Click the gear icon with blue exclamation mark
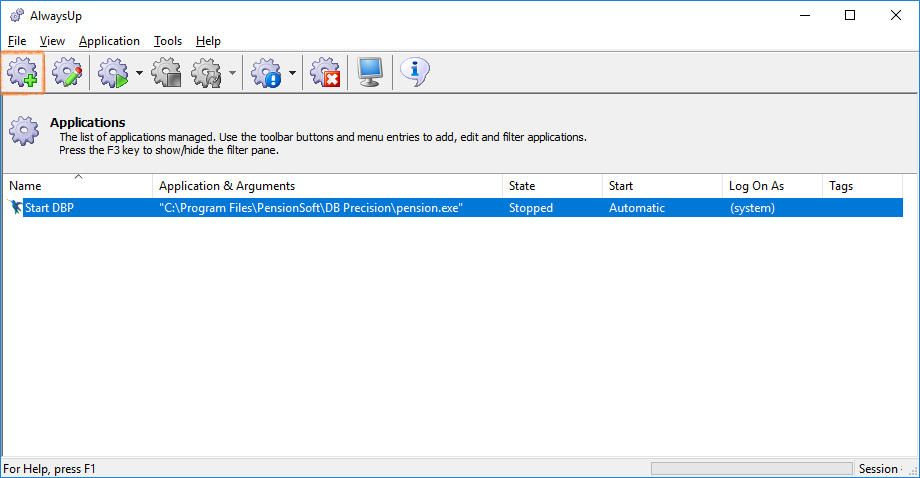 click(266, 73)
